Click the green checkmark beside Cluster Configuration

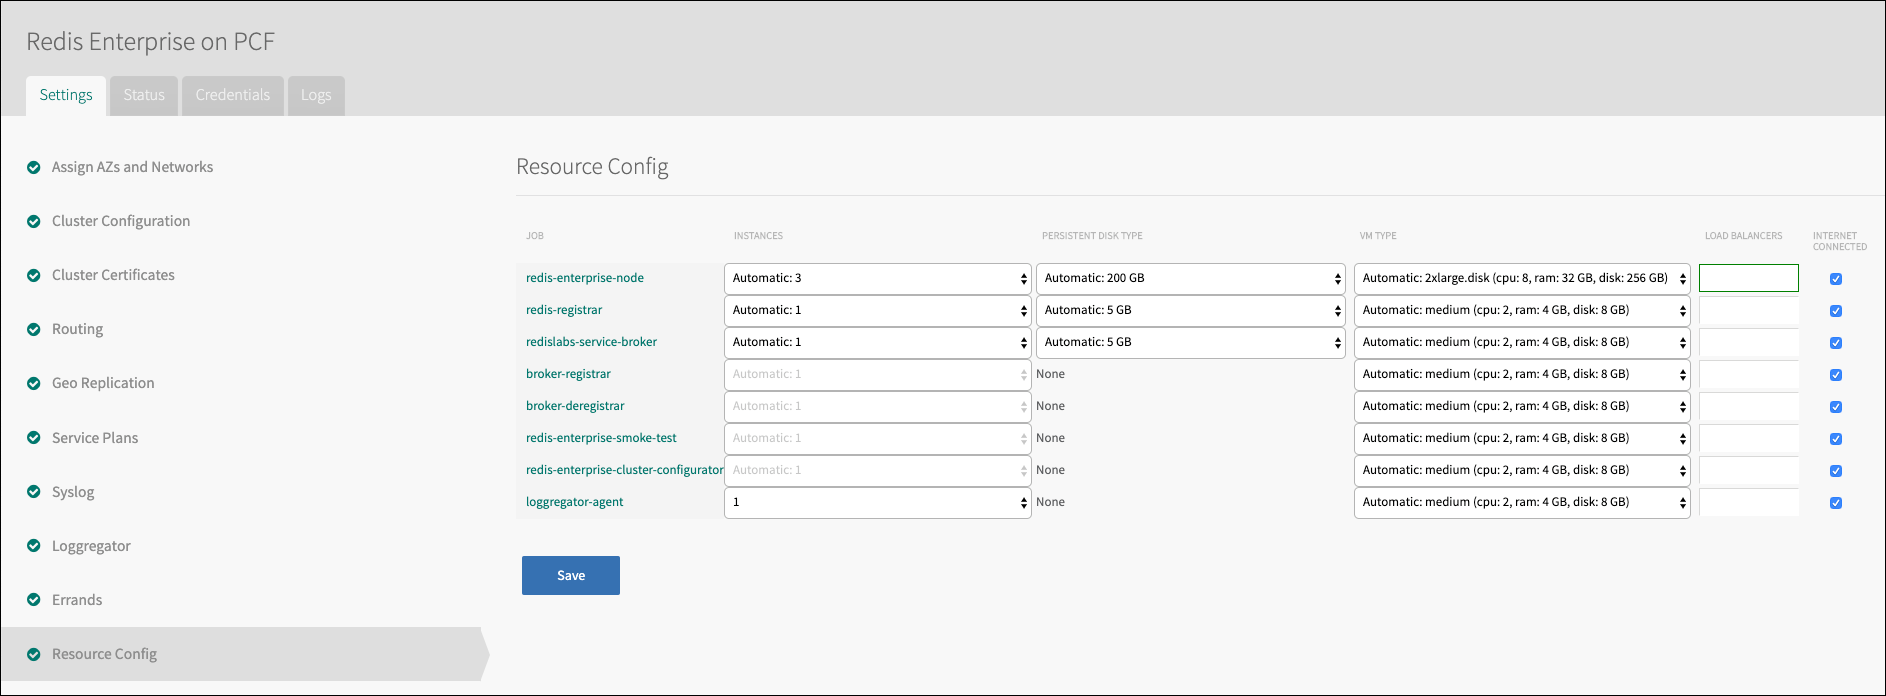point(34,222)
